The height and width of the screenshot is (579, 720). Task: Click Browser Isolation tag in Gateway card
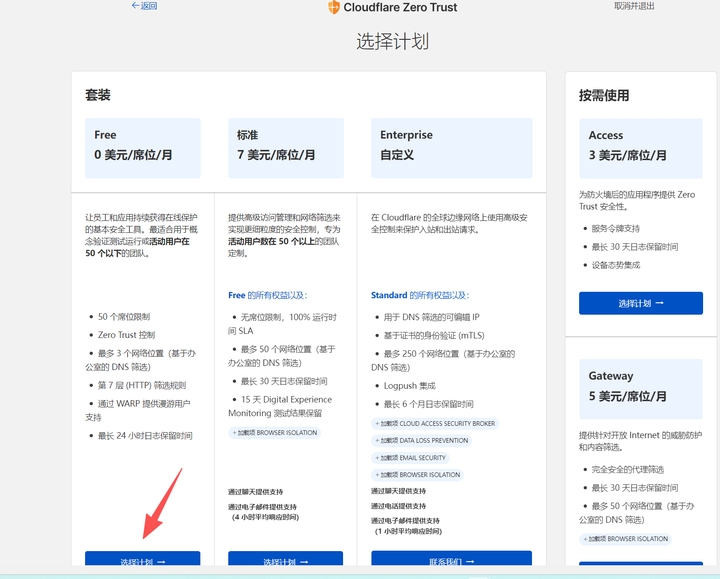(625, 539)
